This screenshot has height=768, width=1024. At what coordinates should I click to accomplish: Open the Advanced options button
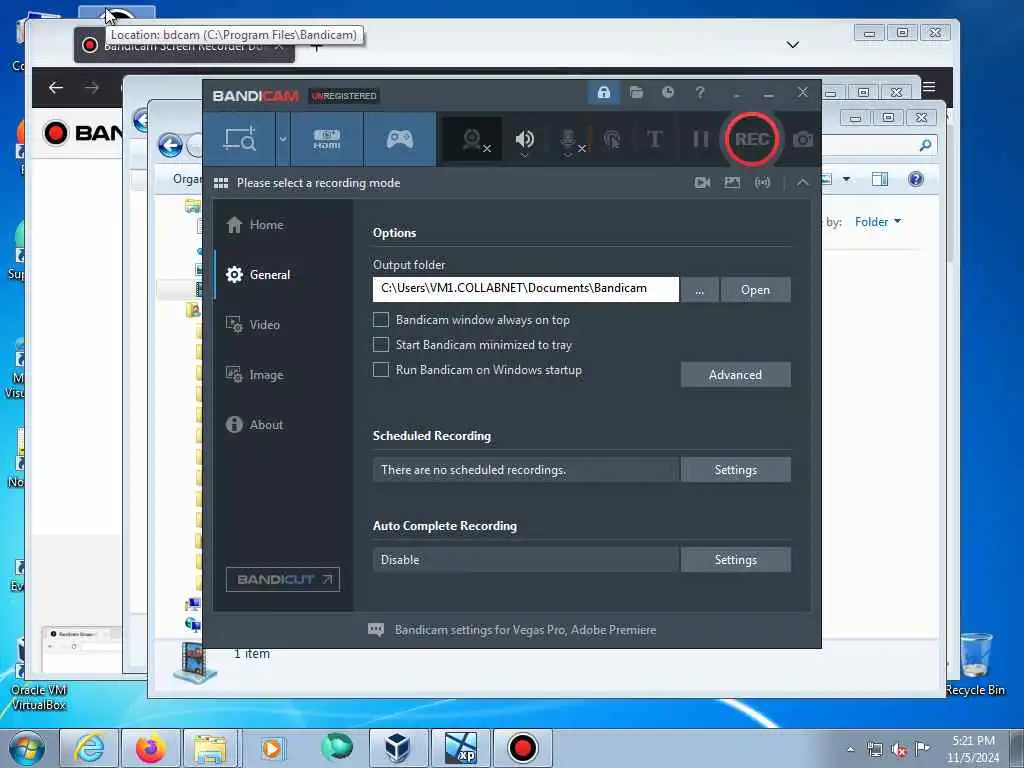[735, 374]
